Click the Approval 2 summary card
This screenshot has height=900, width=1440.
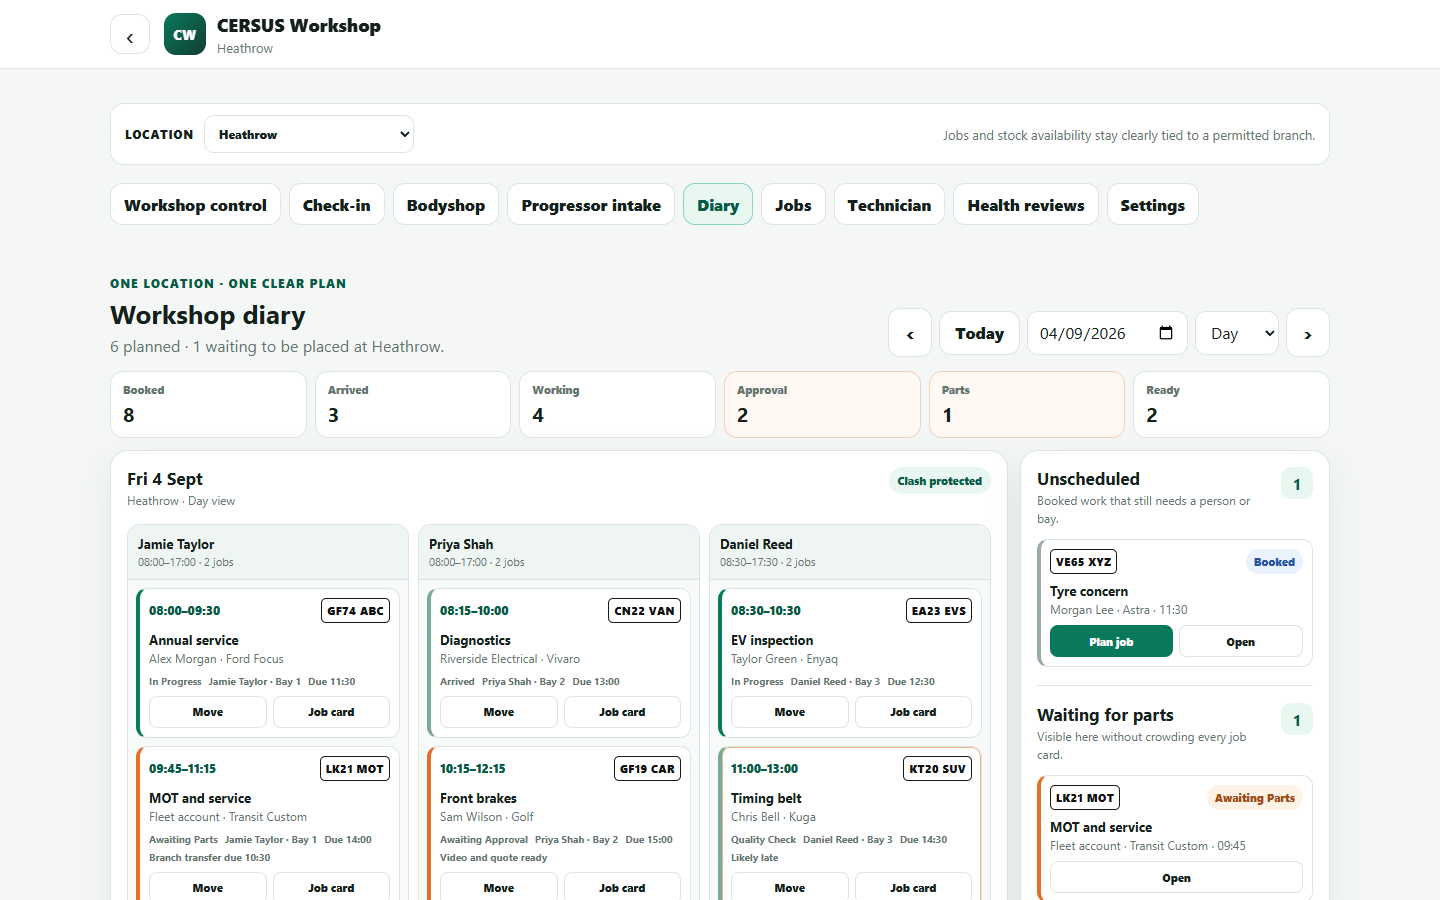[x=822, y=404]
